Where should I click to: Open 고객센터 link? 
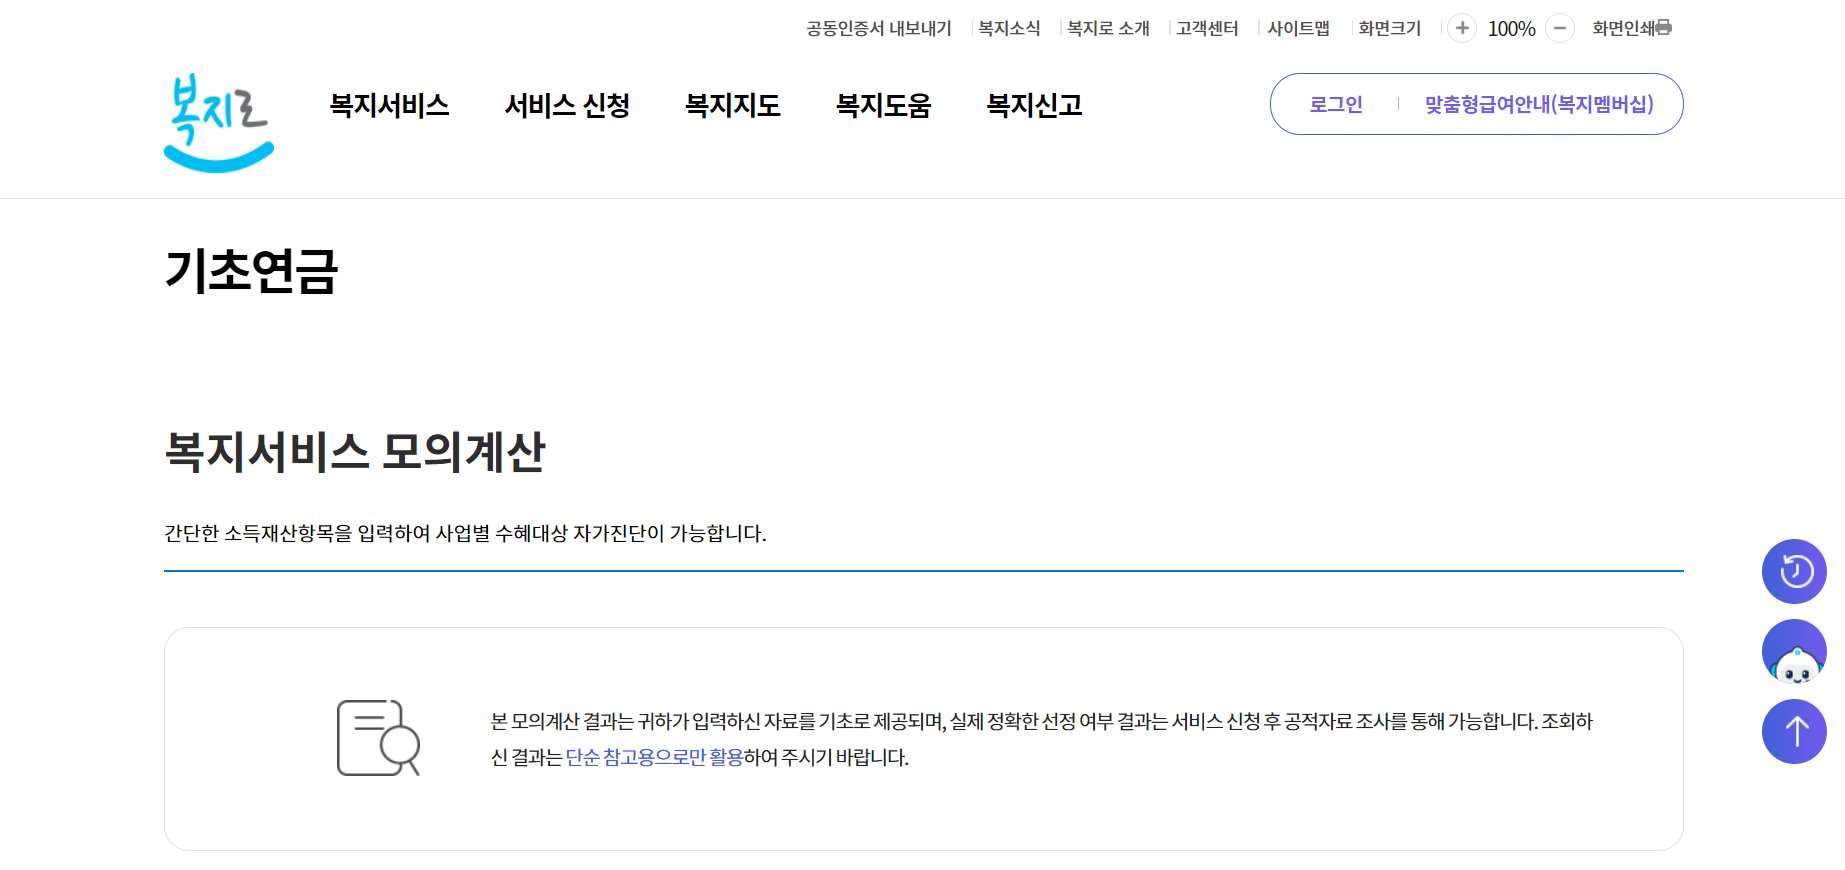(x=1207, y=28)
